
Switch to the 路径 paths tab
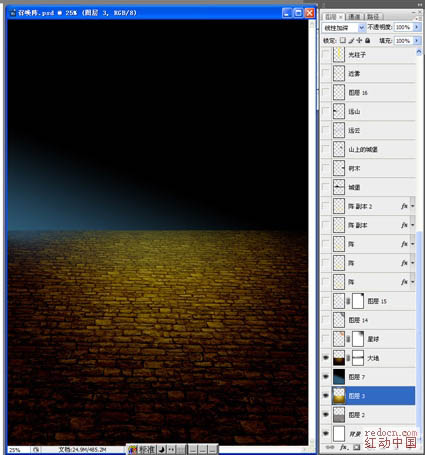[373, 16]
